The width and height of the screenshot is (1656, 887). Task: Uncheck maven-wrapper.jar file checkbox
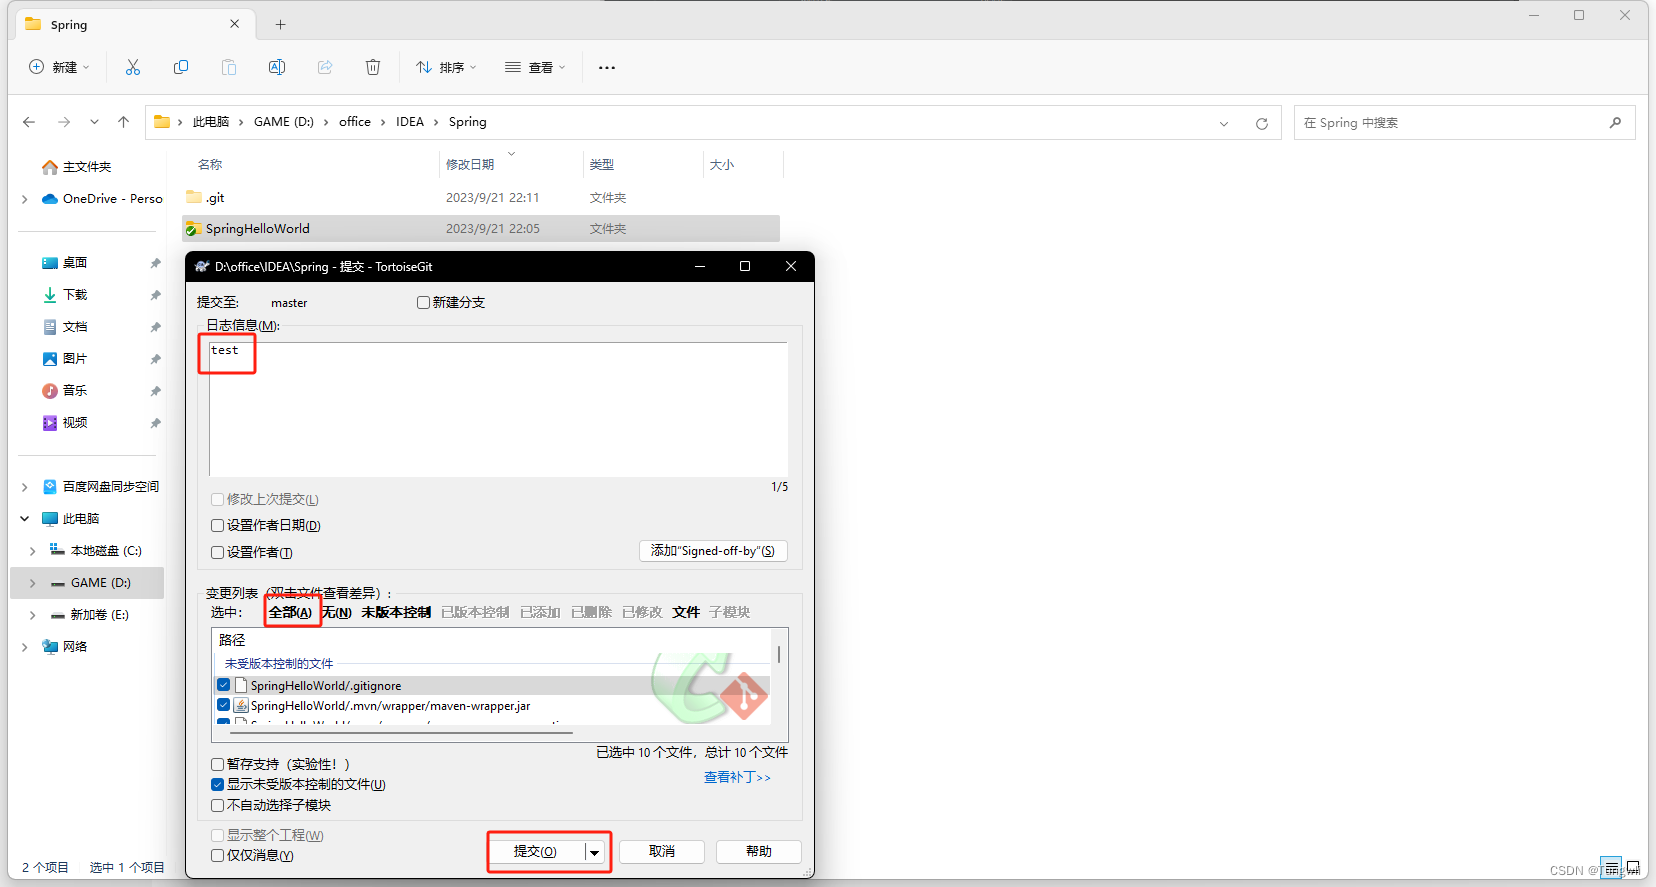223,705
